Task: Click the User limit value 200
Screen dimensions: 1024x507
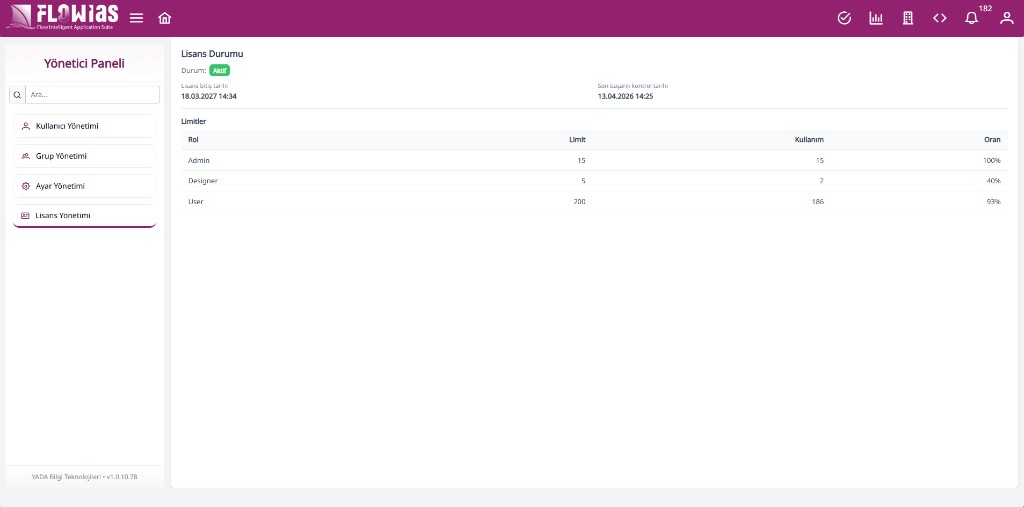Action: (580, 202)
